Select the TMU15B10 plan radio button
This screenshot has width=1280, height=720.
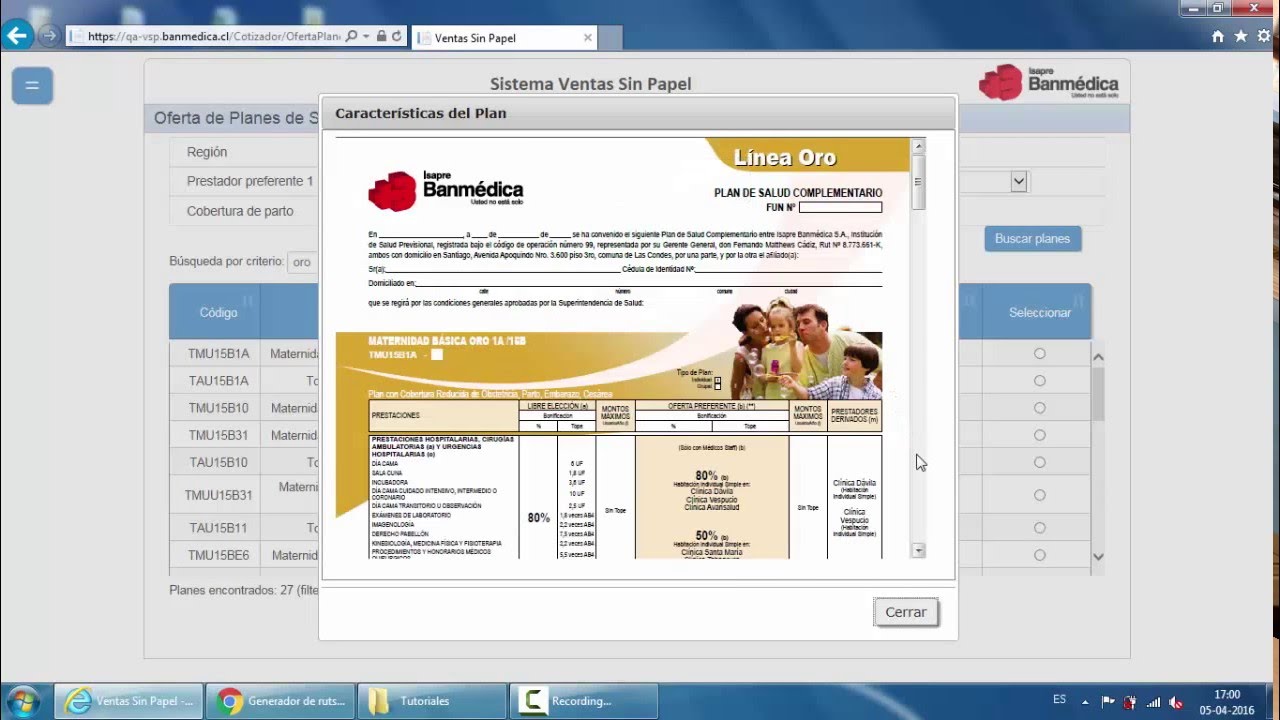(x=1040, y=407)
